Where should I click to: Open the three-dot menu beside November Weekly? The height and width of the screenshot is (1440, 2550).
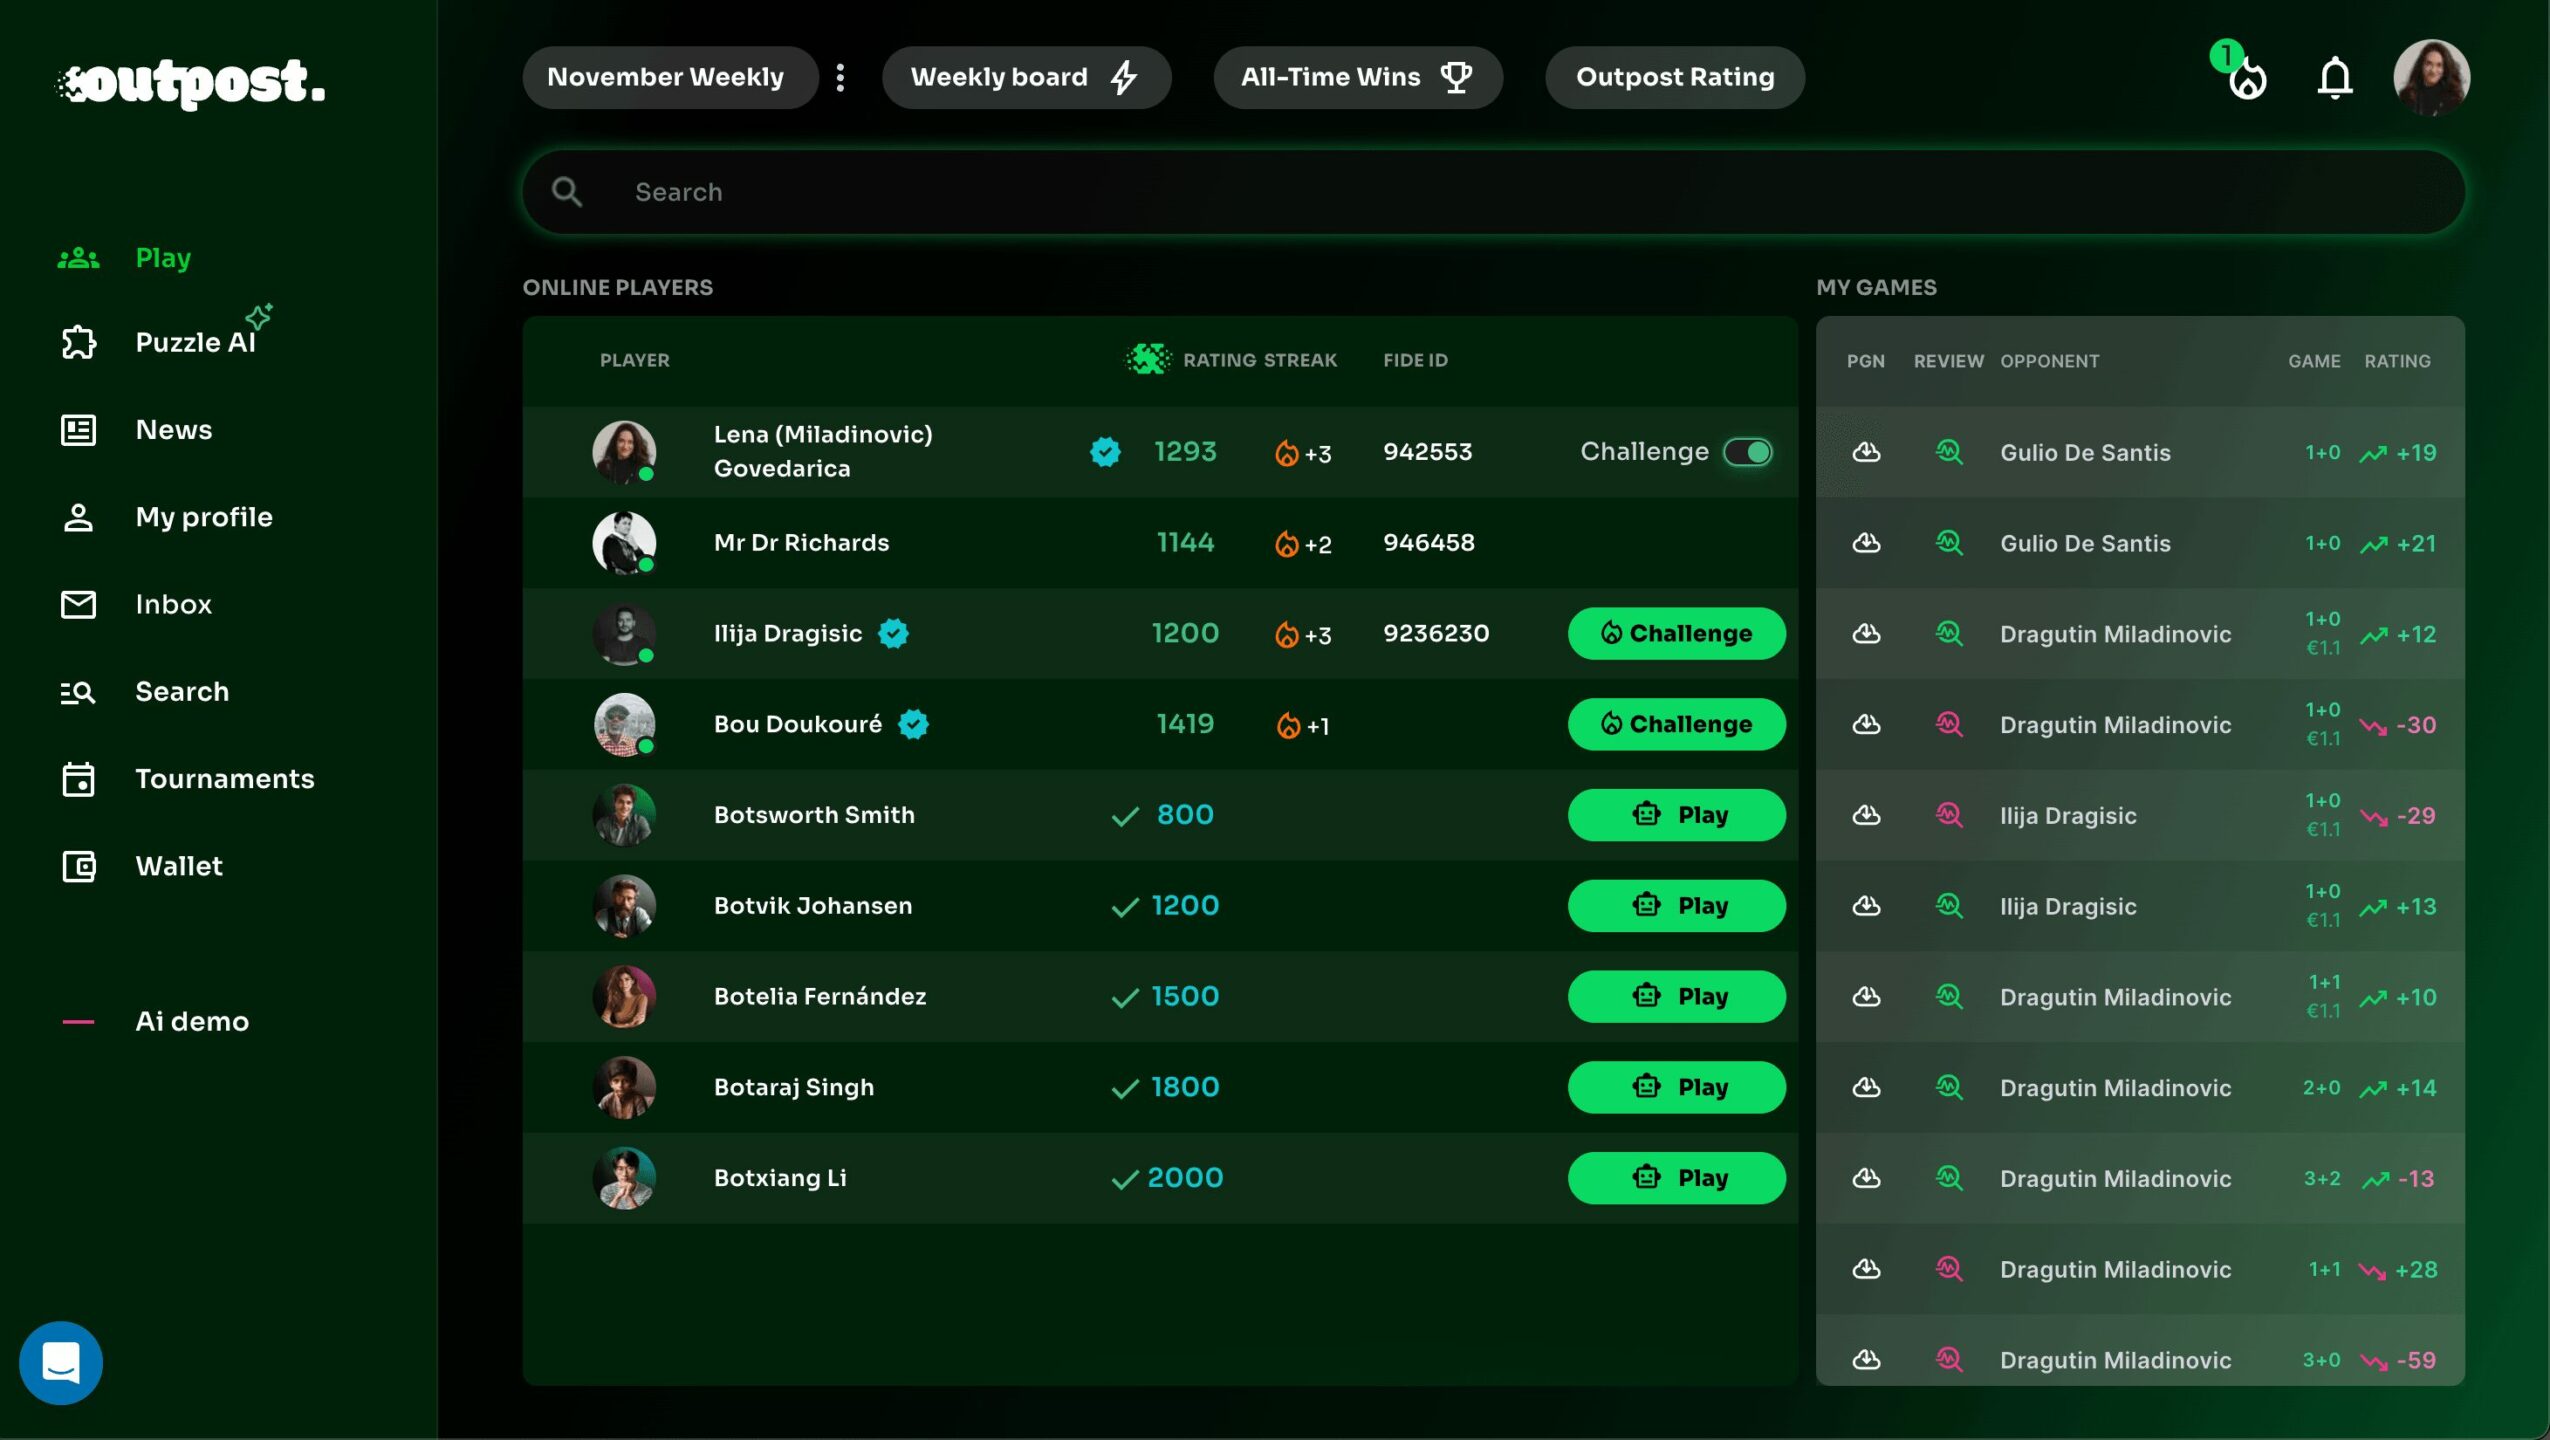(x=840, y=77)
